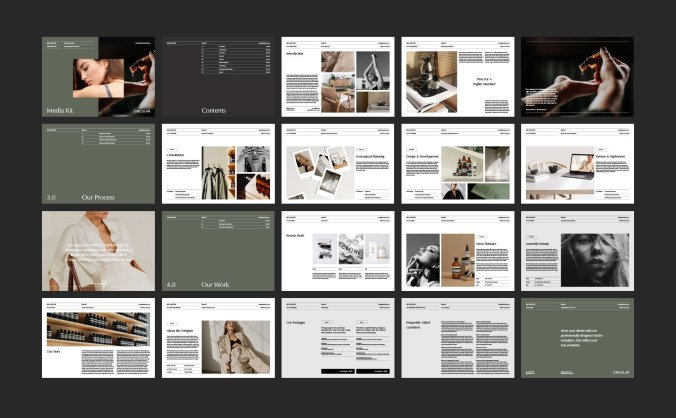Open the Our Story shelf page
Screen dimensions: 676x418
click(x=98, y=337)
